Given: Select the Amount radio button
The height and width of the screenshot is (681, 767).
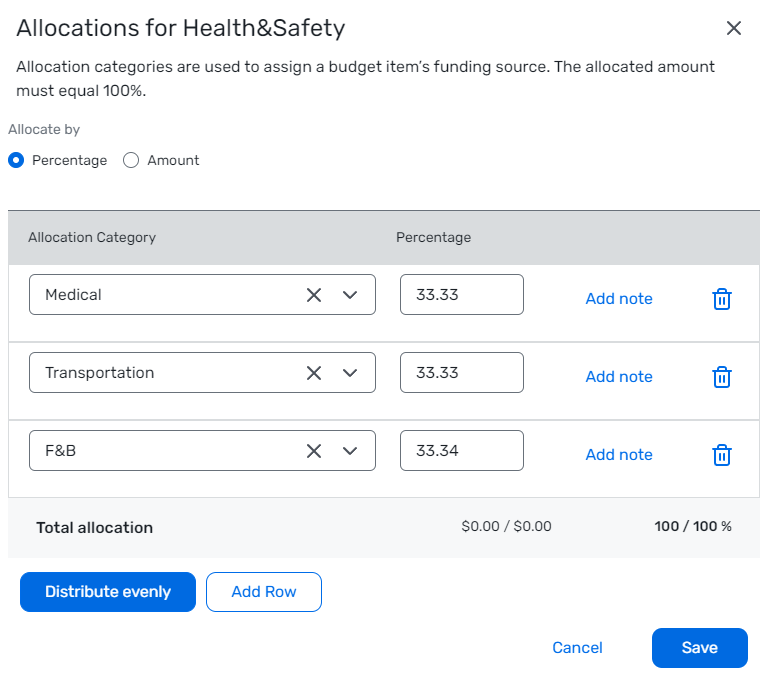Looking at the screenshot, I should tap(131, 160).
